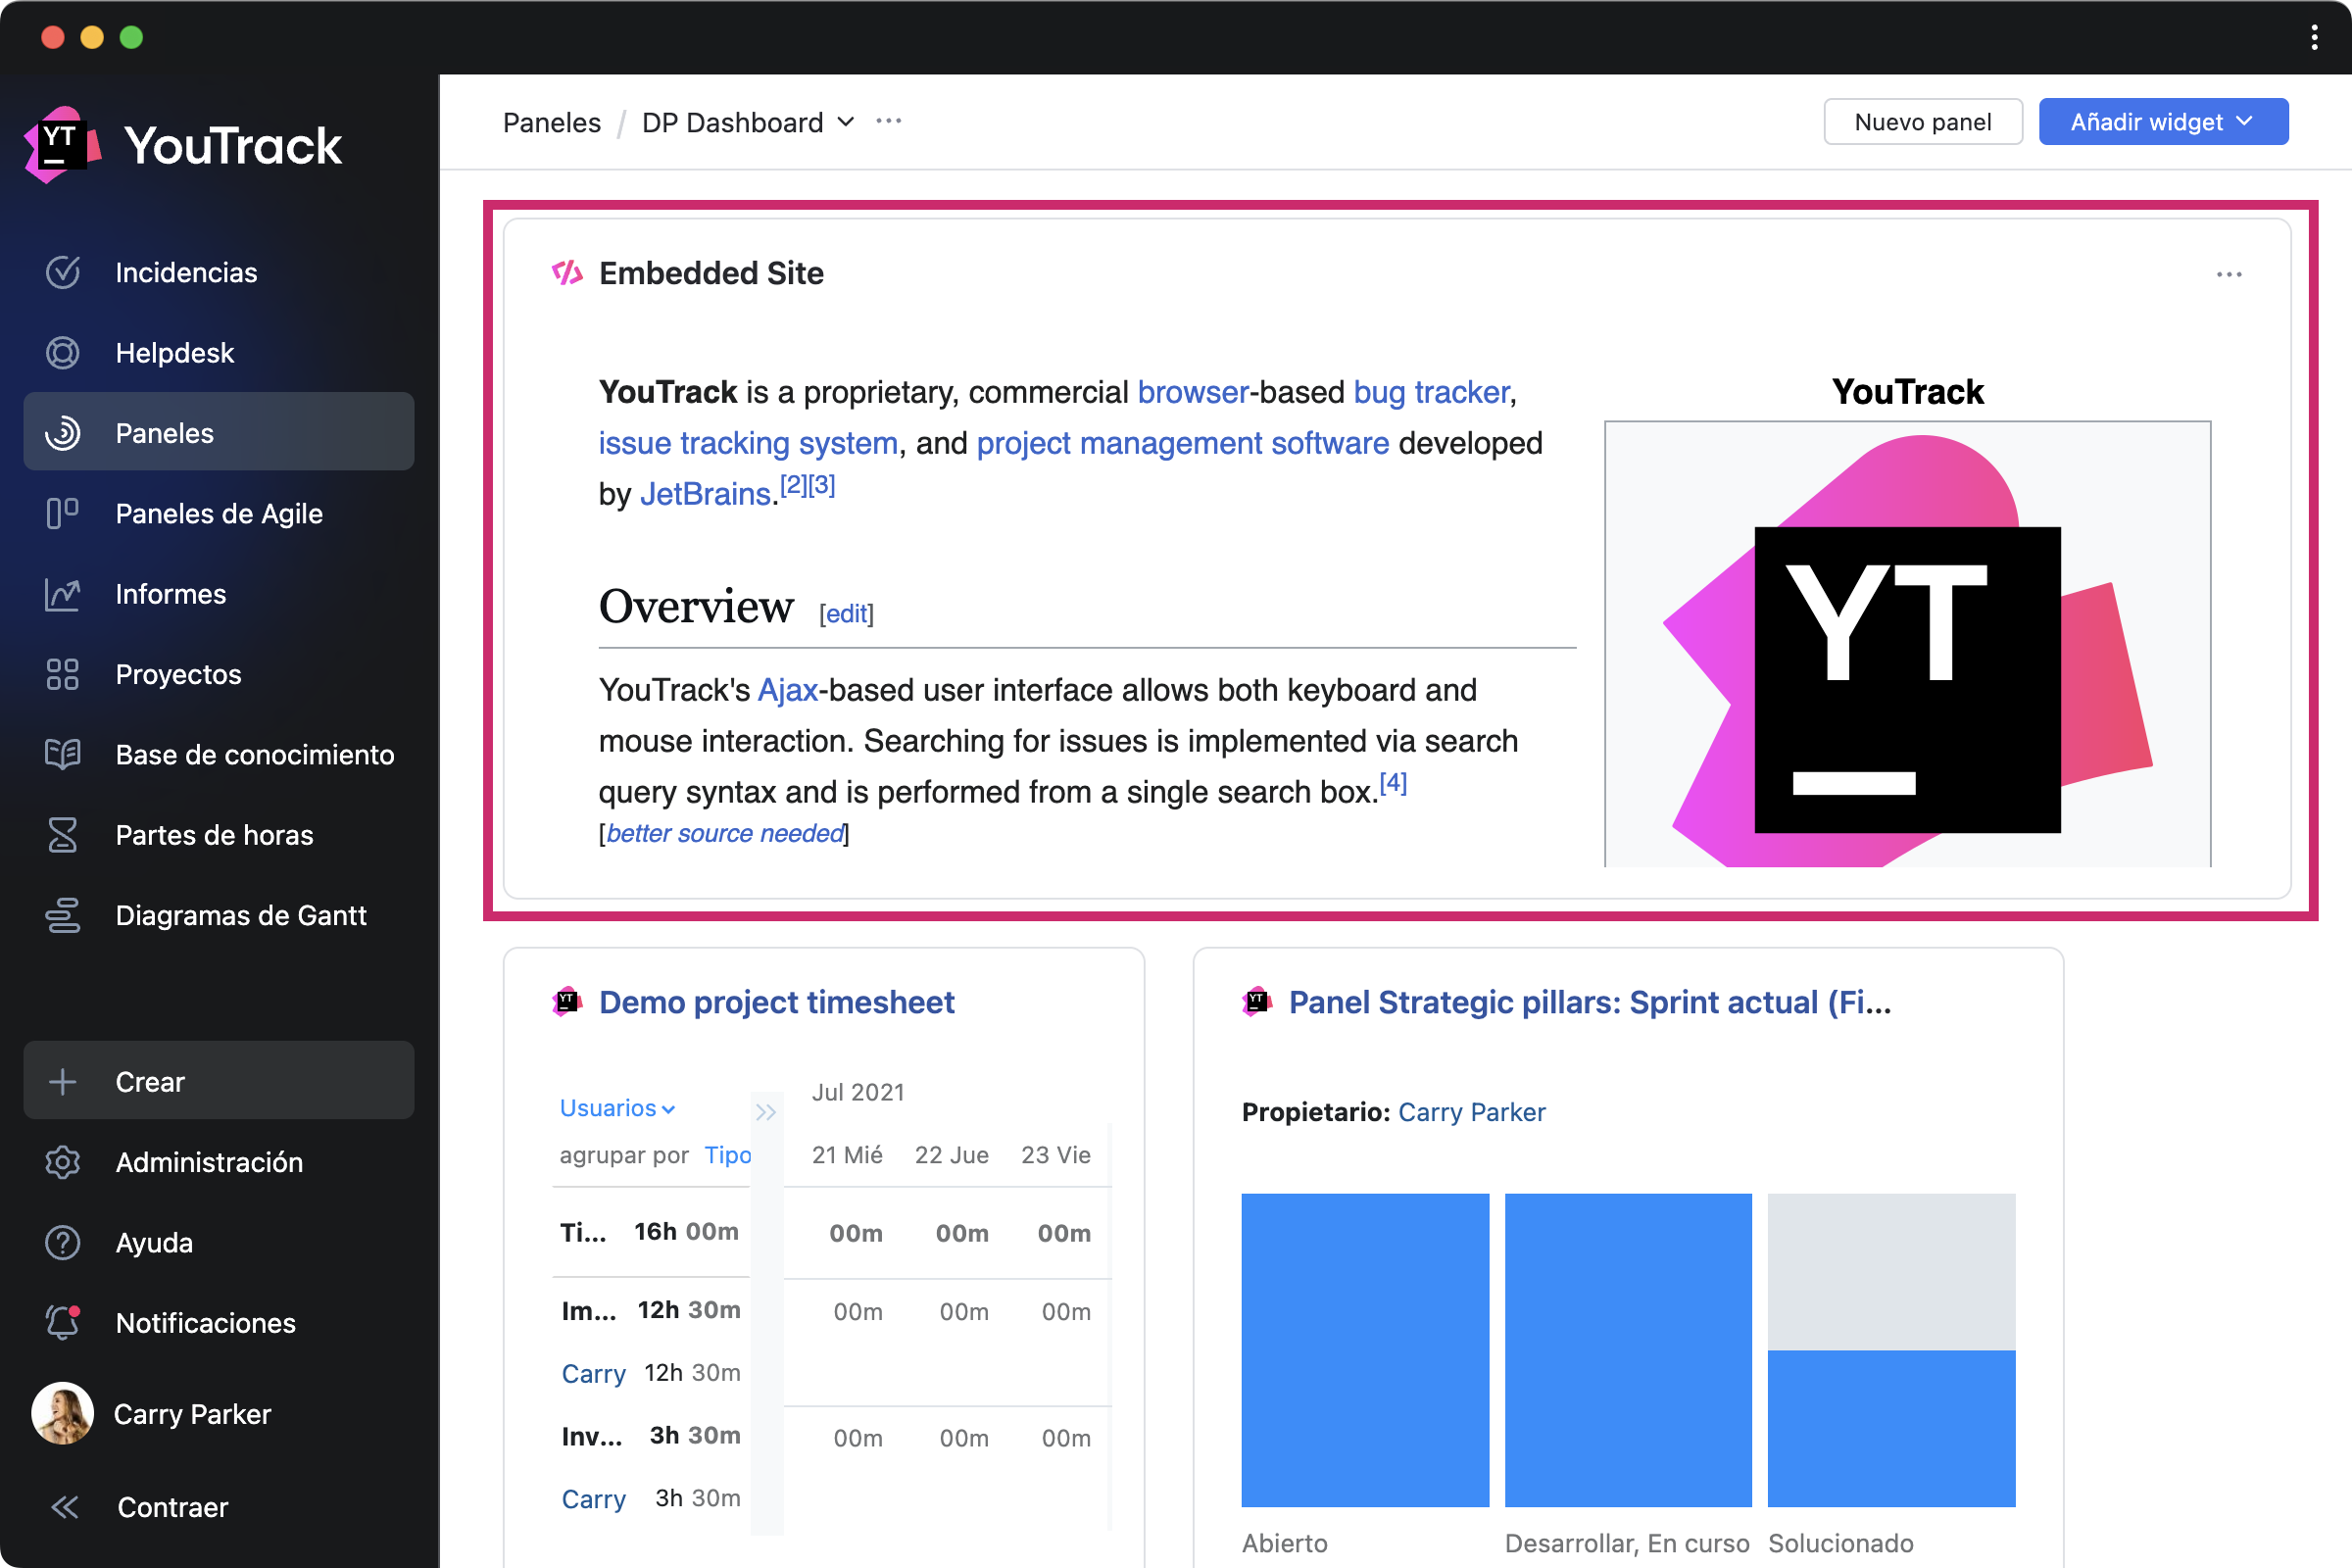Click the Crear plus icon

[62, 1082]
